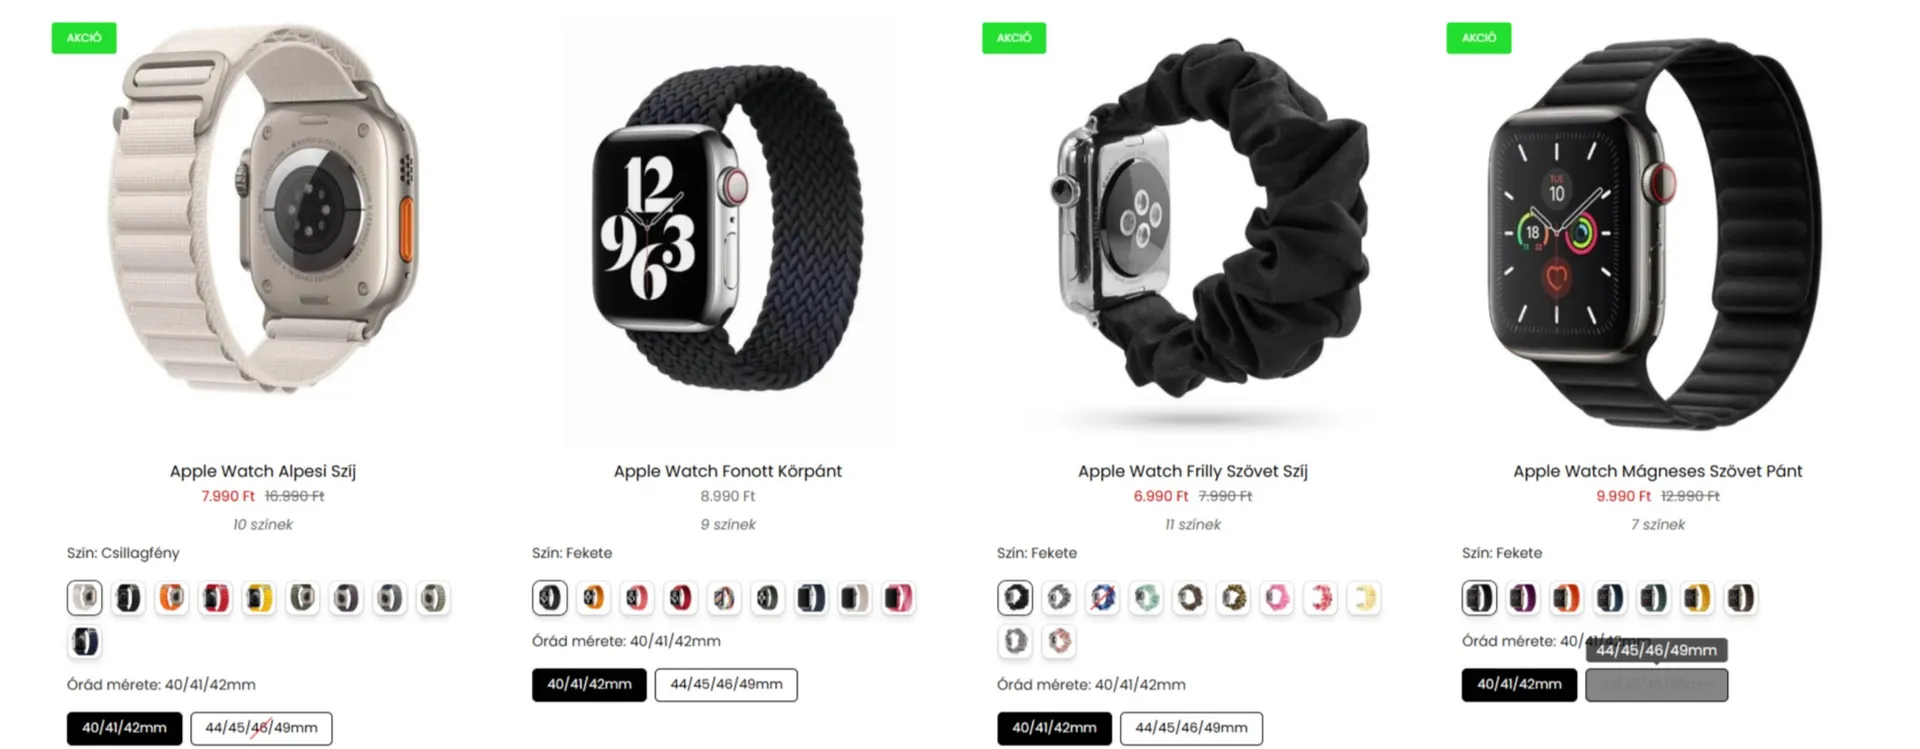This screenshot has width=1920, height=749.
Task: Pick yellow swatch for Alpesi Szíj
Action: (259, 598)
